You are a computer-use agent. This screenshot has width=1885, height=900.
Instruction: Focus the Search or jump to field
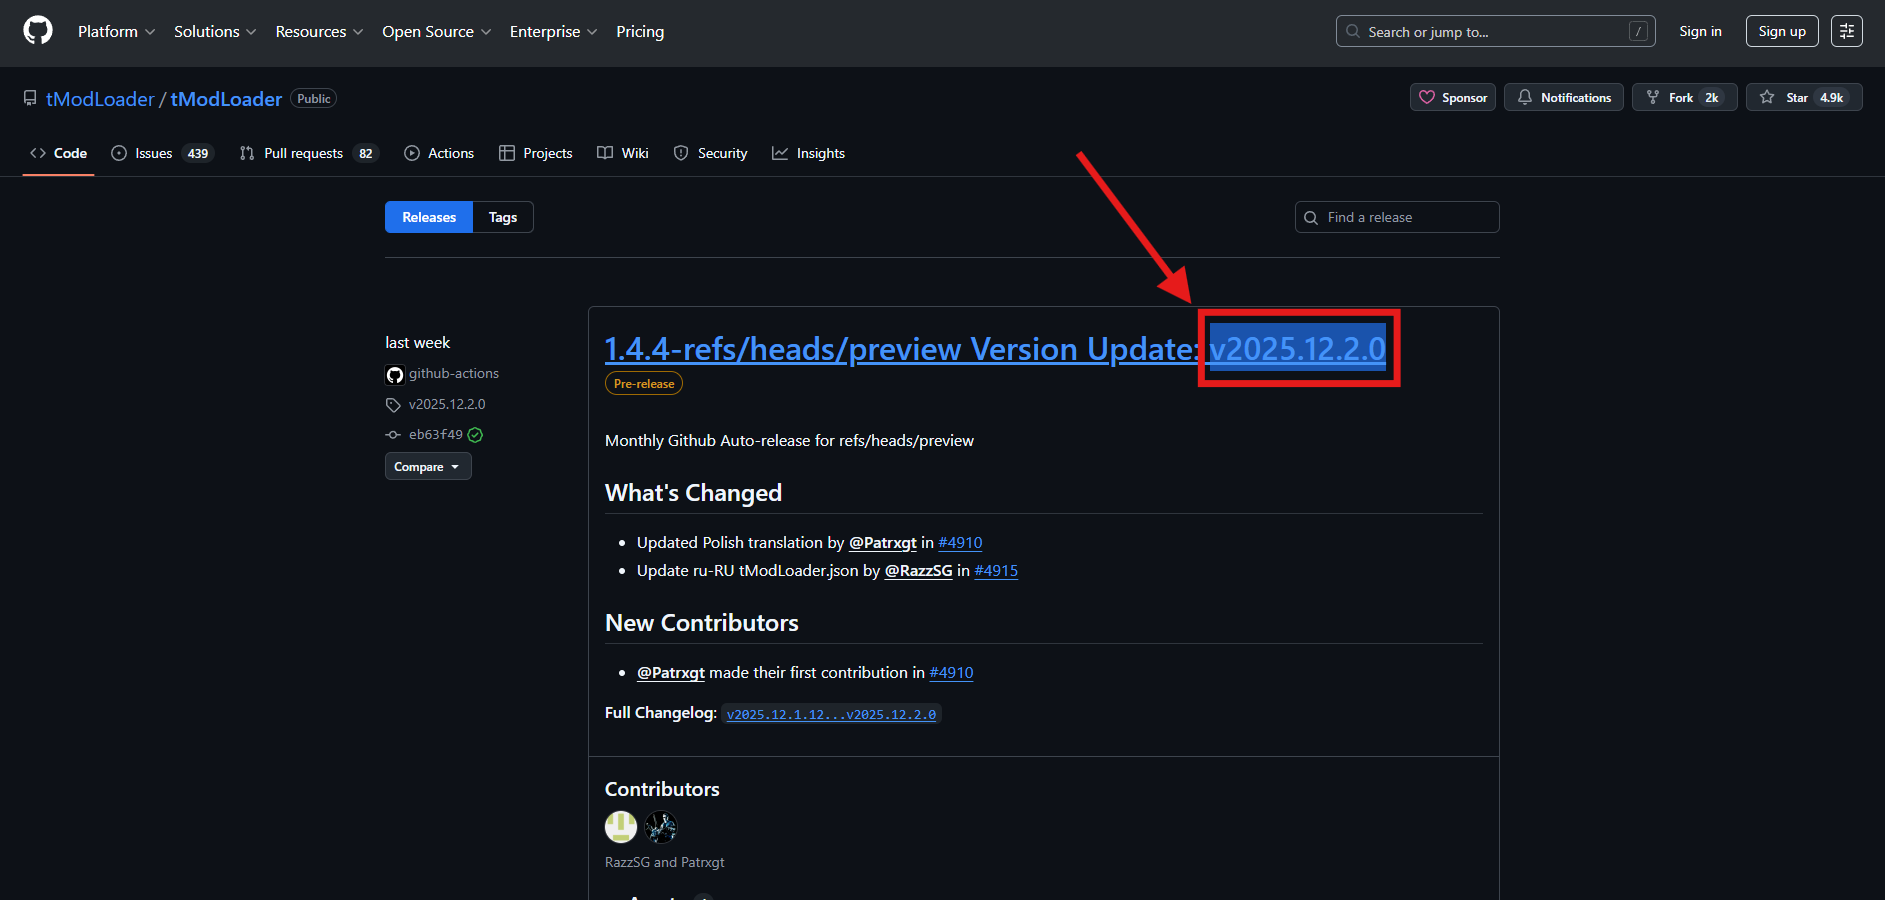[x=1495, y=31]
